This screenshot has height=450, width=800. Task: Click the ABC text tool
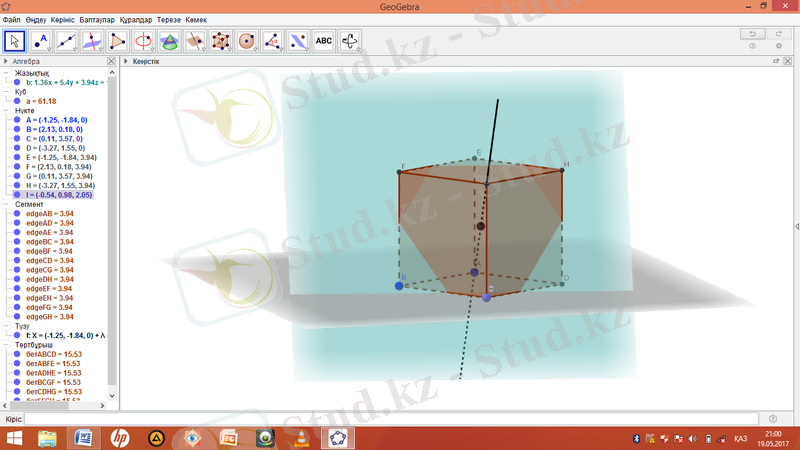[324, 41]
